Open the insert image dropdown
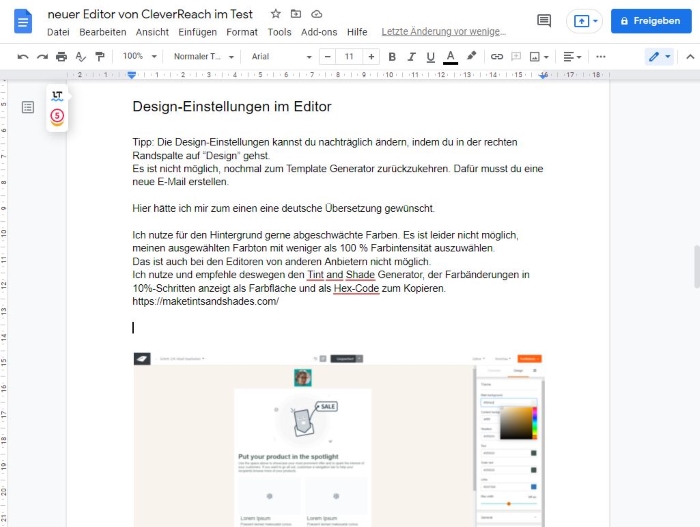 point(539,57)
